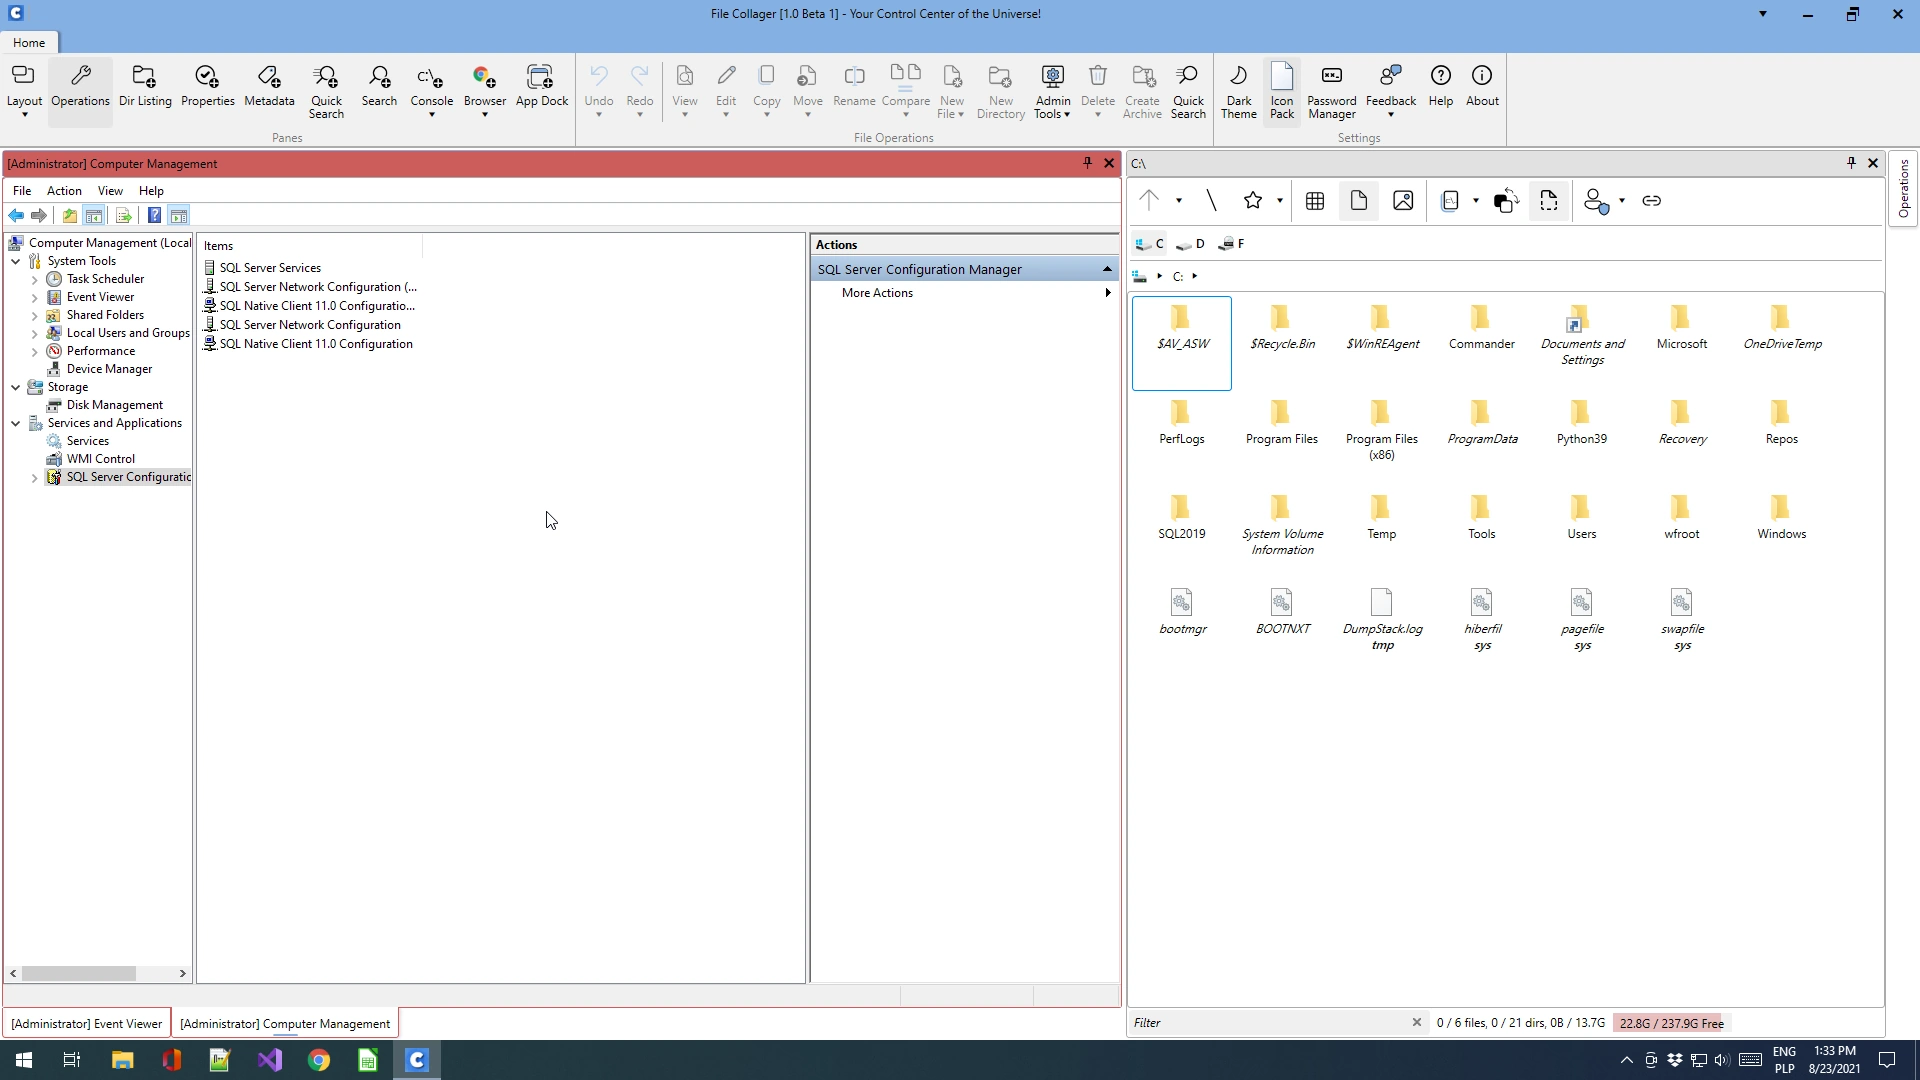Image resolution: width=1920 pixels, height=1080 pixels.
Task: Click the Admin Tools button
Action: coord(1052,90)
